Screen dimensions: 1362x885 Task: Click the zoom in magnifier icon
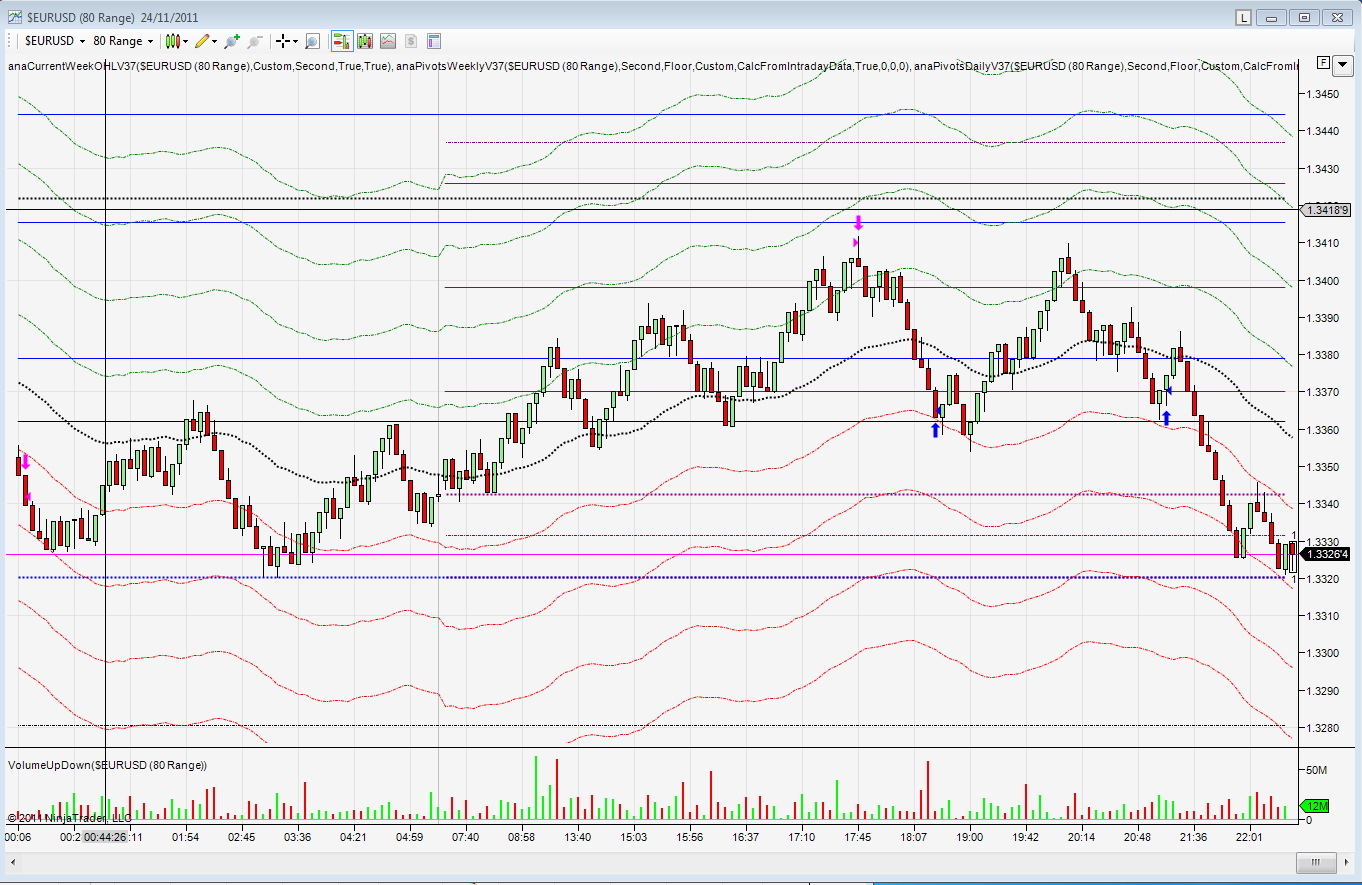click(232, 41)
